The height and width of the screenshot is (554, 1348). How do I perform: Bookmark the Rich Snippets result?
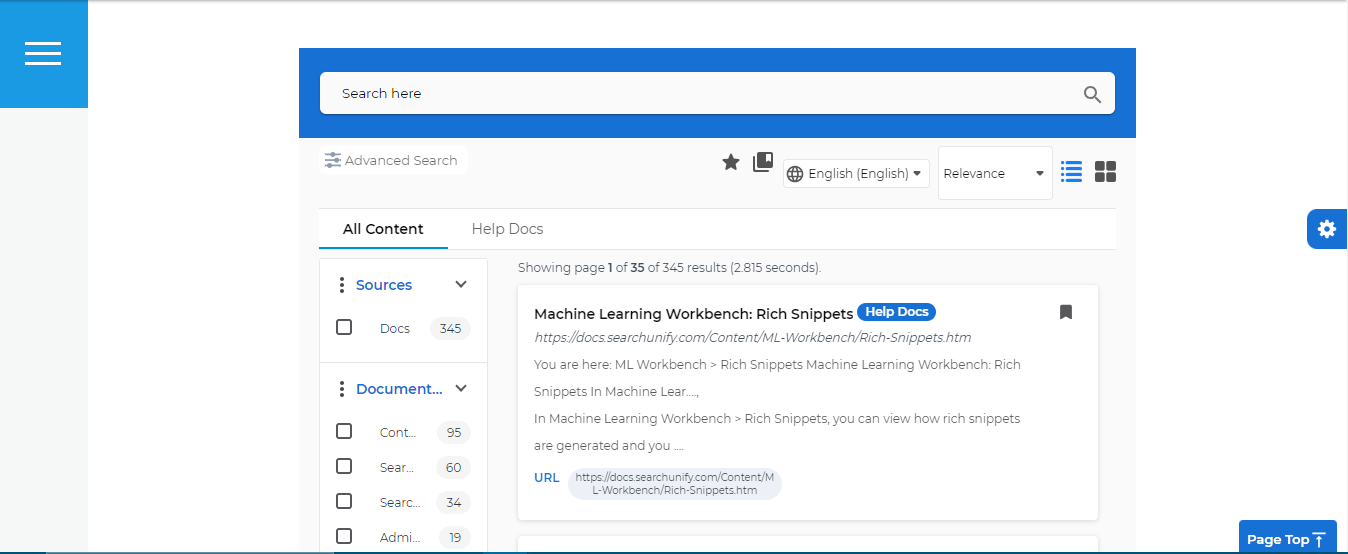click(1066, 312)
